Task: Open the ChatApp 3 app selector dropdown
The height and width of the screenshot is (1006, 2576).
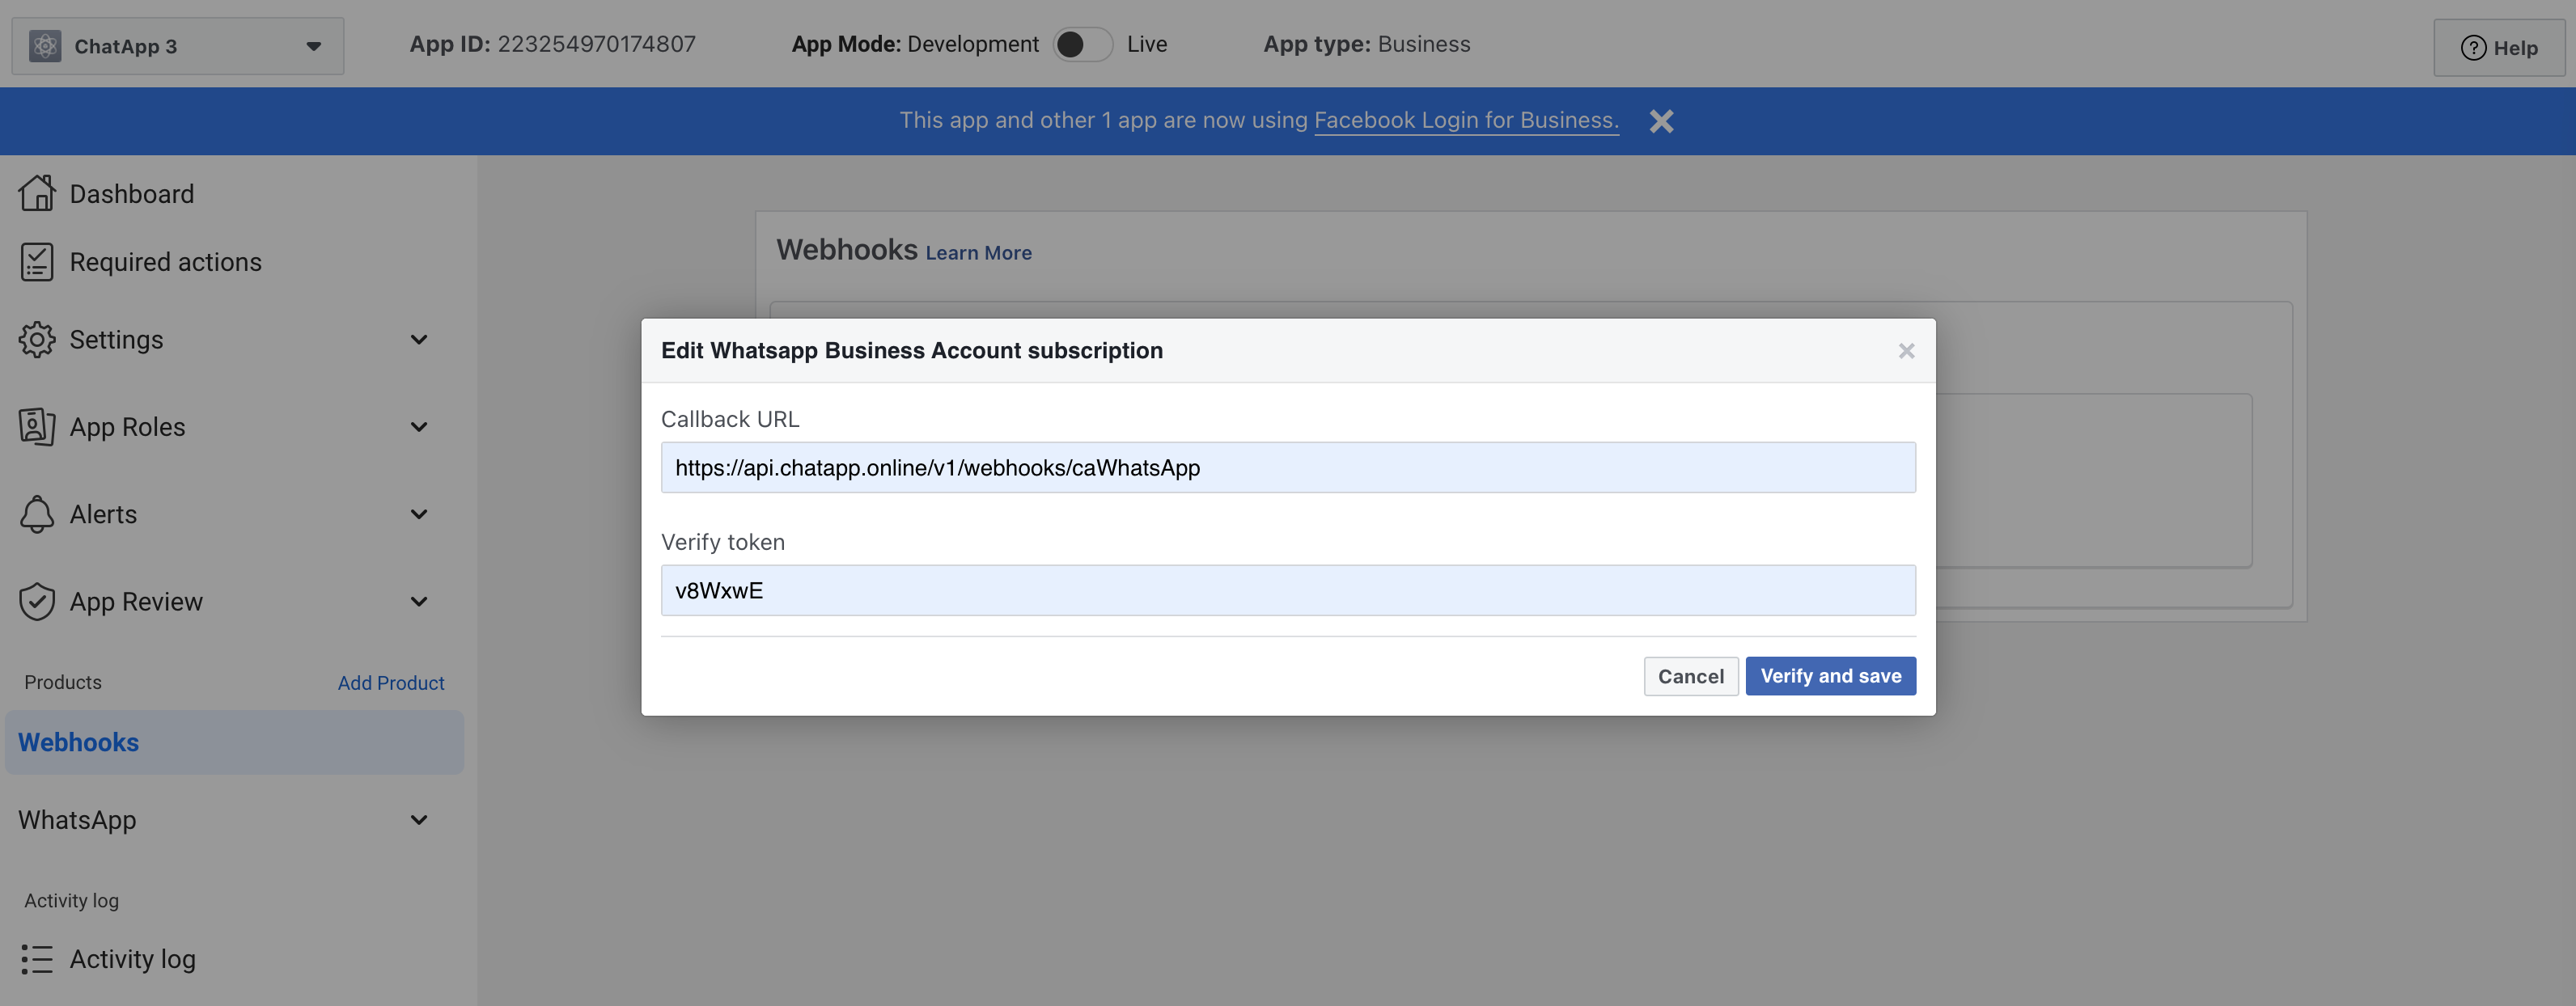Action: 313,46
